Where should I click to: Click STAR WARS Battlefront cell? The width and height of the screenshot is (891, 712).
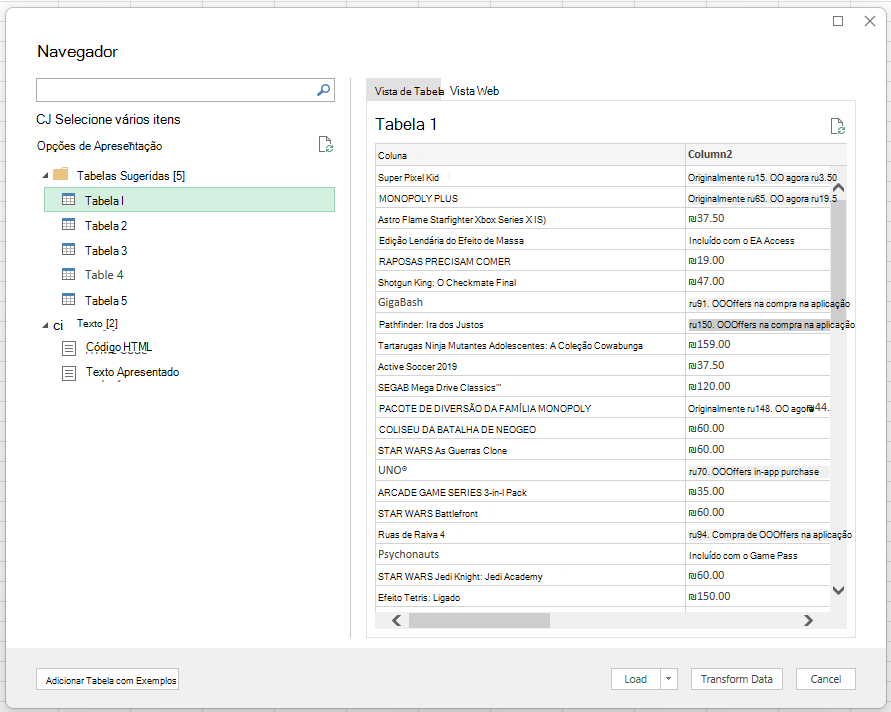click(530, 514)
